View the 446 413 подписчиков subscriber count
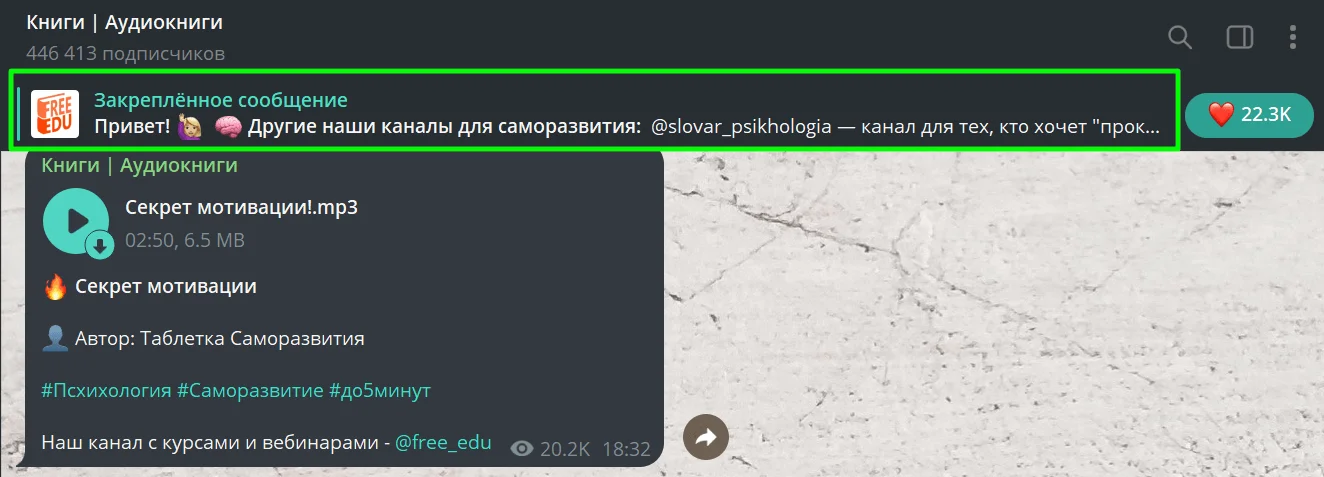The width and height of the screenshot is (1324, 477). pyautogui.click(x=126, y=53)
